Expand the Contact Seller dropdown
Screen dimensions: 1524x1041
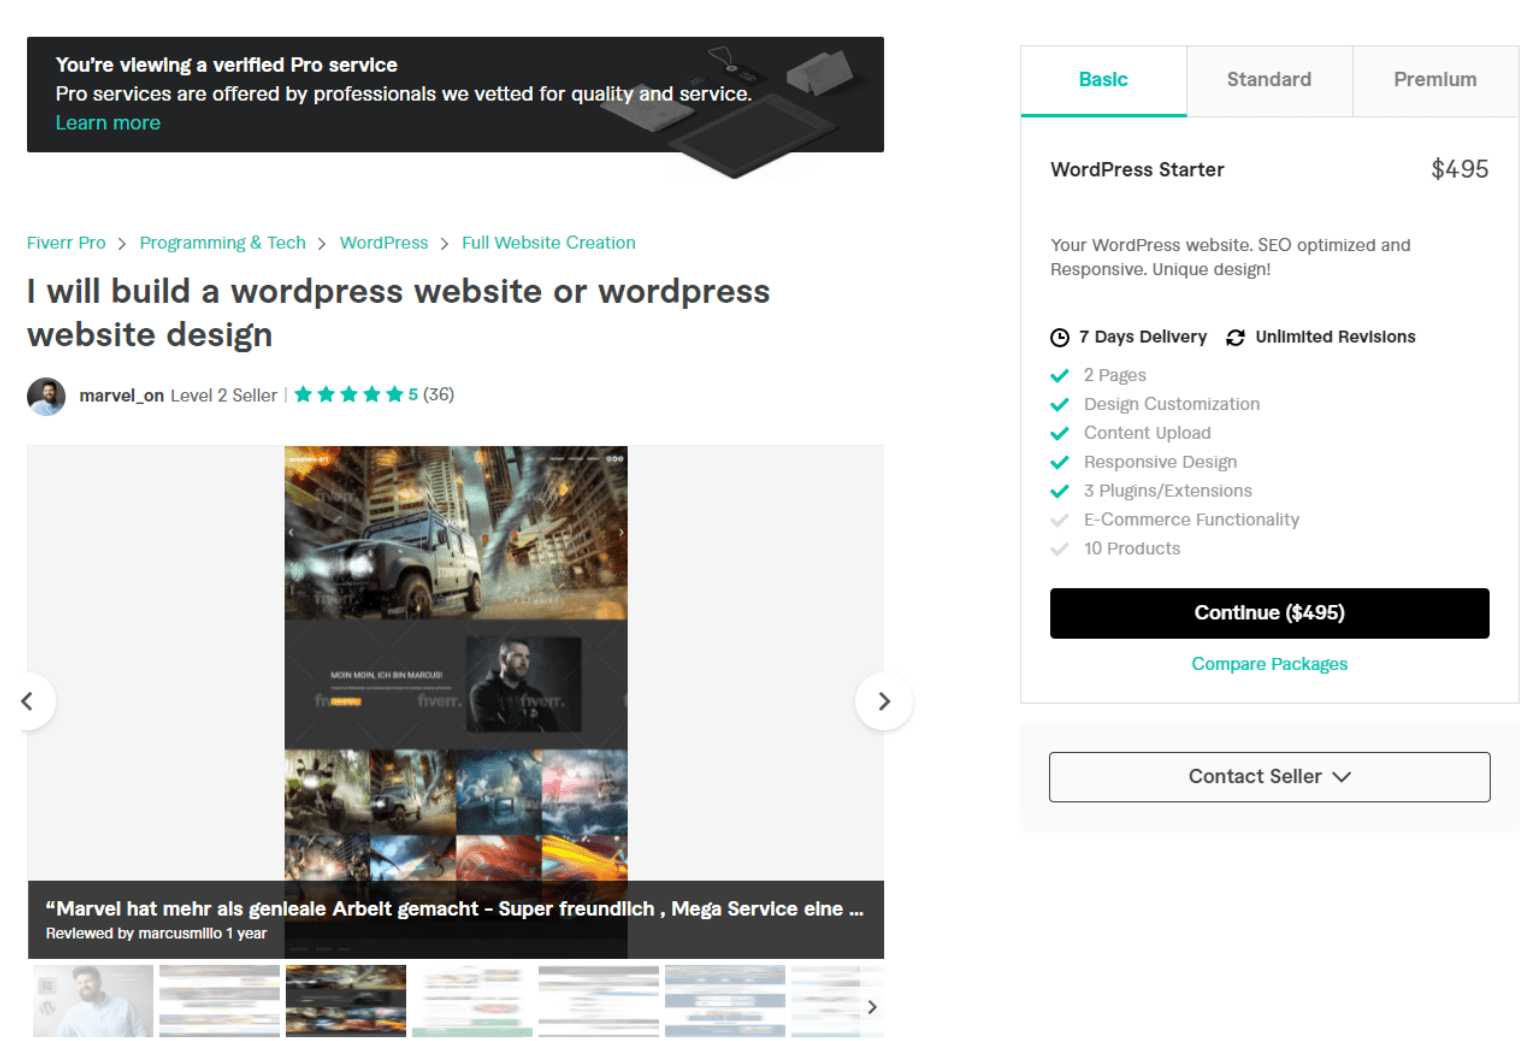1269,777
